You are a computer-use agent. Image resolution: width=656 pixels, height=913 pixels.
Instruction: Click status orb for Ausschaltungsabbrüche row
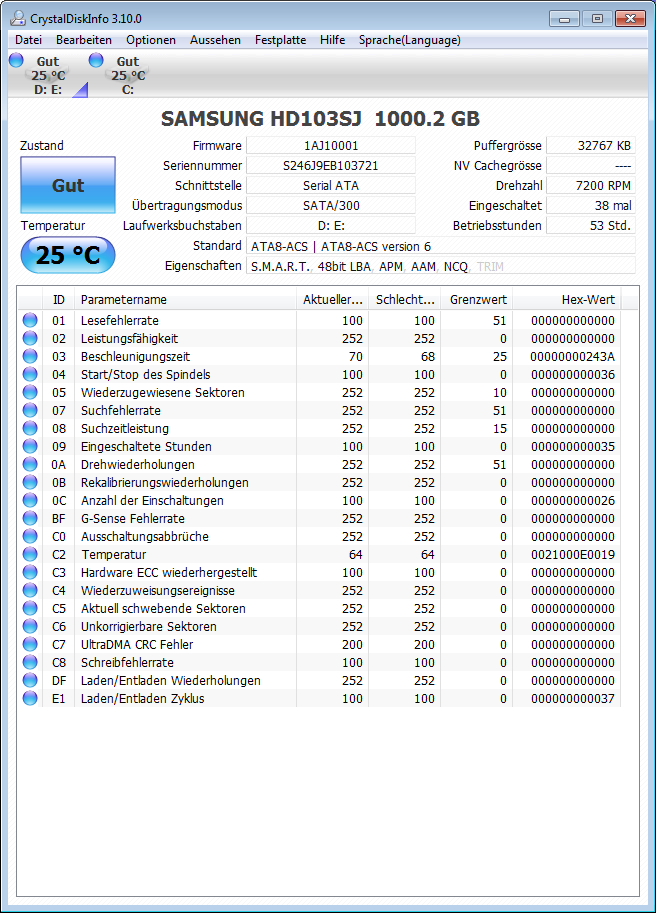point(30,536)
